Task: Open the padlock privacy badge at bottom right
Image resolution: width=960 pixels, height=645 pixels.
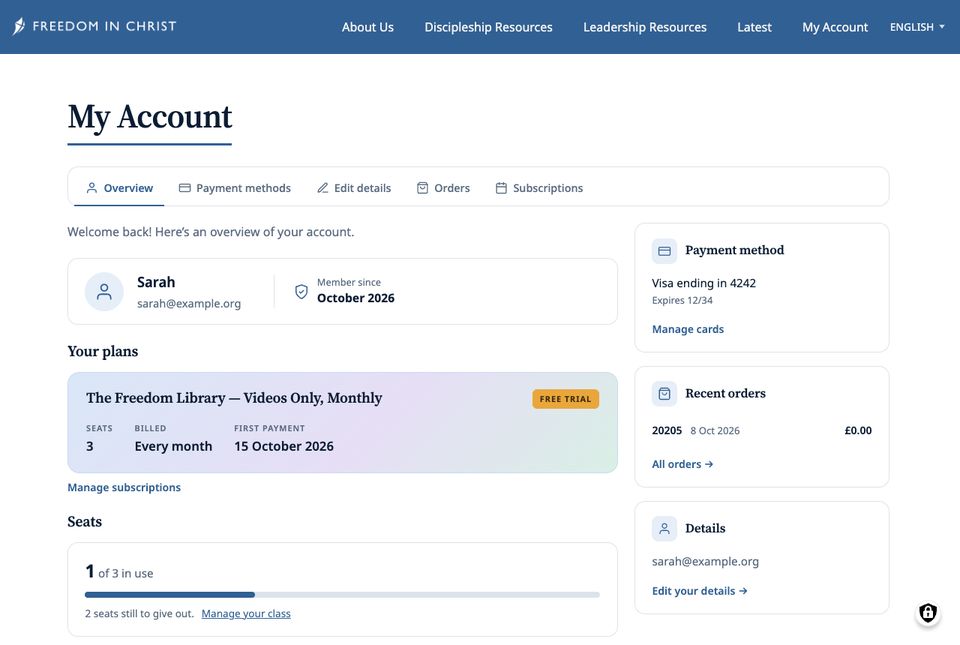Action: pyautogui.click(x=928, y=613)
